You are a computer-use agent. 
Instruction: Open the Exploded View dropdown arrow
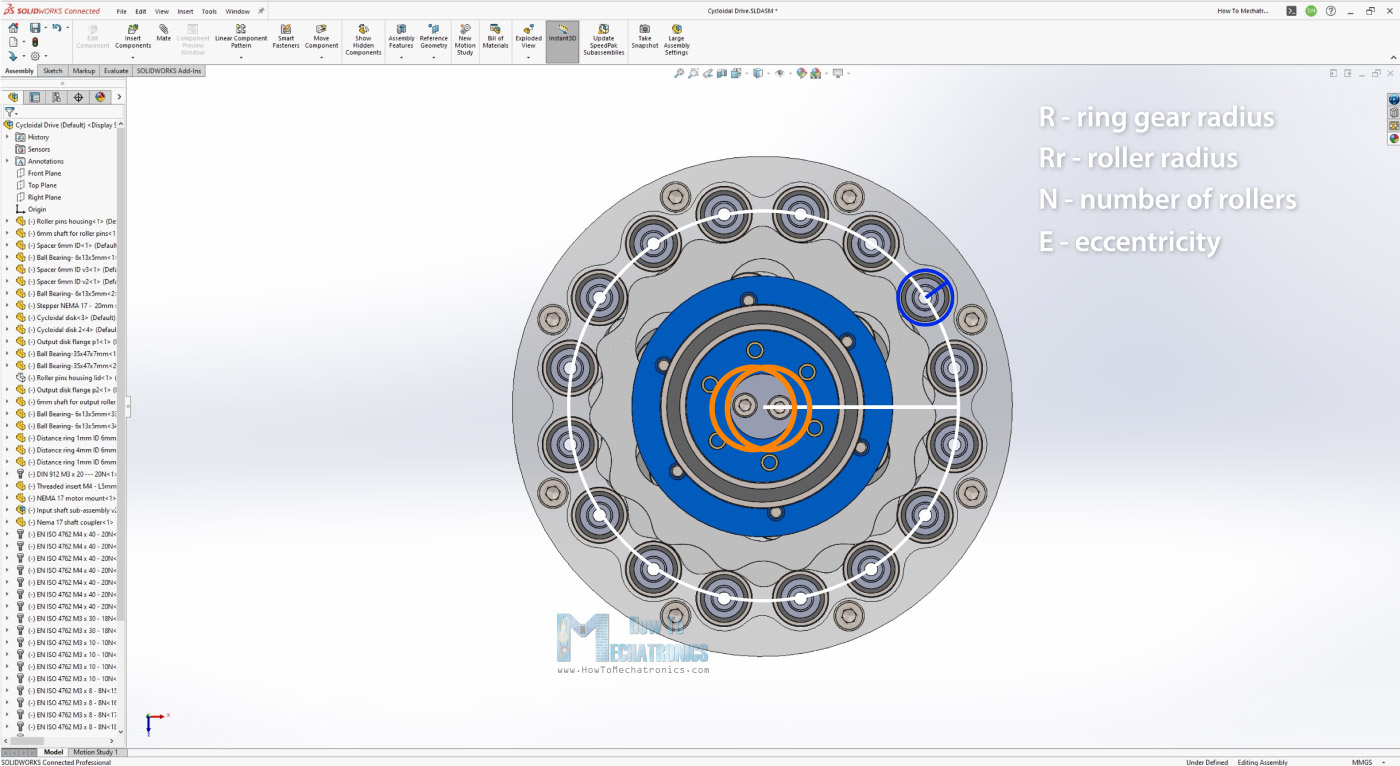click(528, 58)
